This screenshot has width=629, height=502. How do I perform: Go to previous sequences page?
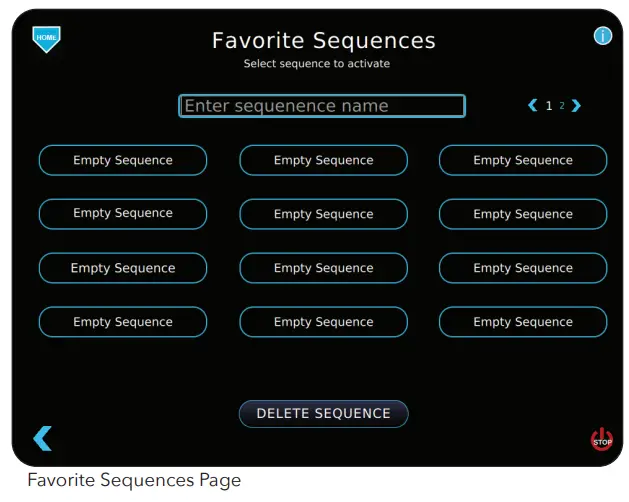point(533,106)
